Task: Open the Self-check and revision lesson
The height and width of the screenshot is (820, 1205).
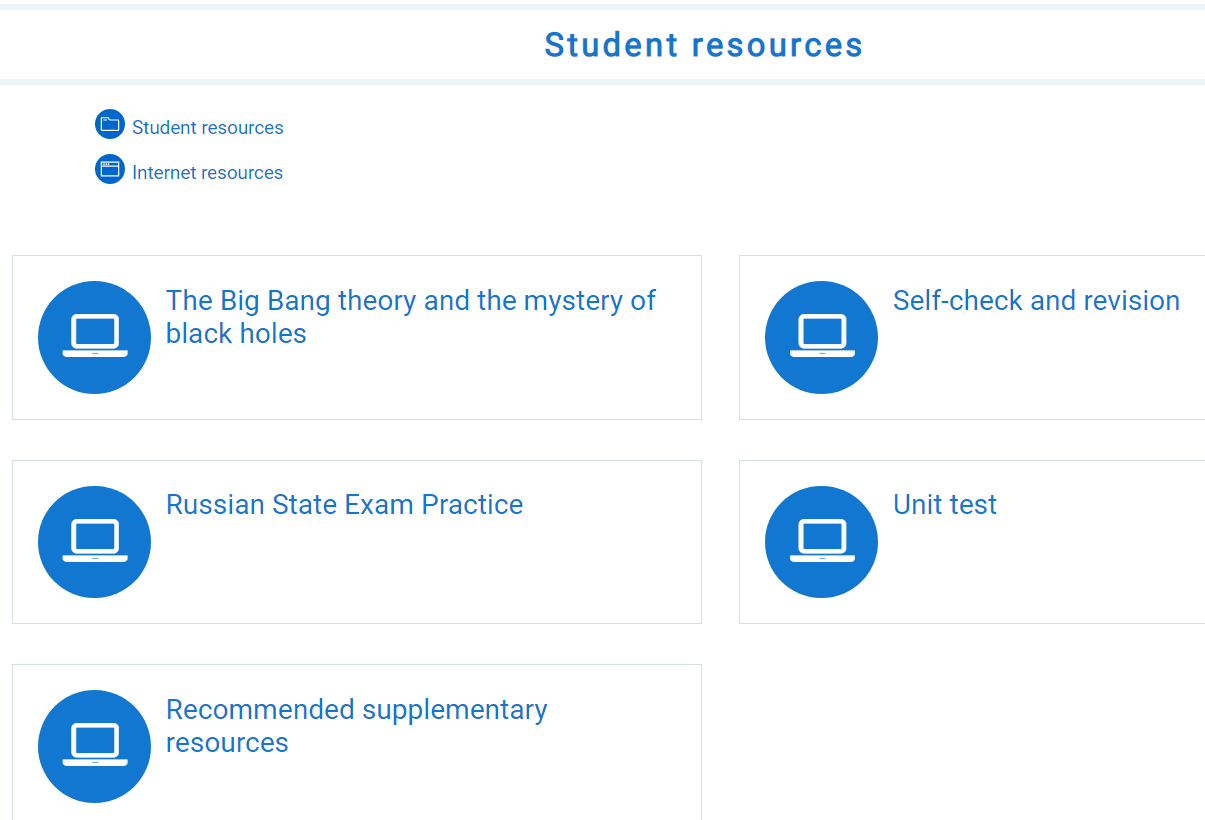Action: click(x=1036, y=300)
